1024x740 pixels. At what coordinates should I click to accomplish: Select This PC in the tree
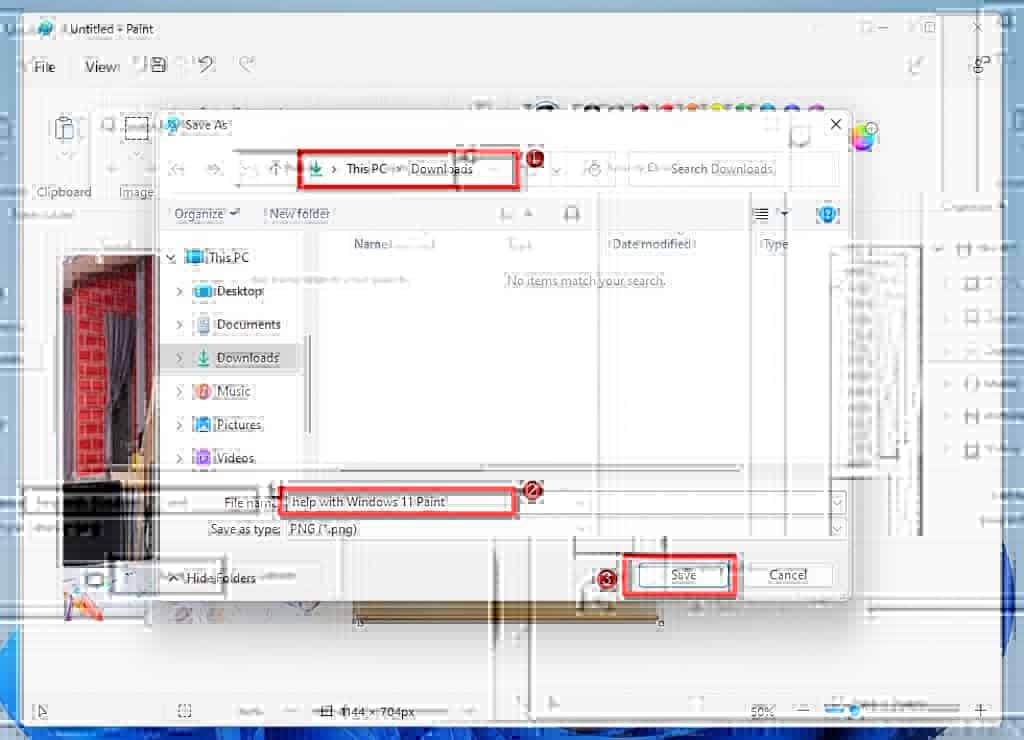(229, 257)
